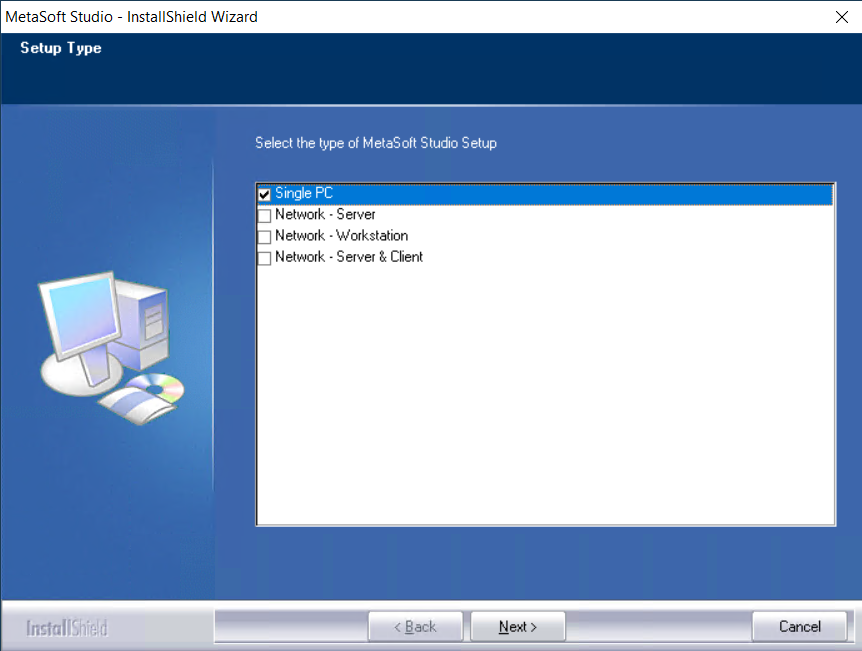Select the 'Network - Server & Client' label text
The width and height of the screenshot is (862, 651).
[349, 257]
